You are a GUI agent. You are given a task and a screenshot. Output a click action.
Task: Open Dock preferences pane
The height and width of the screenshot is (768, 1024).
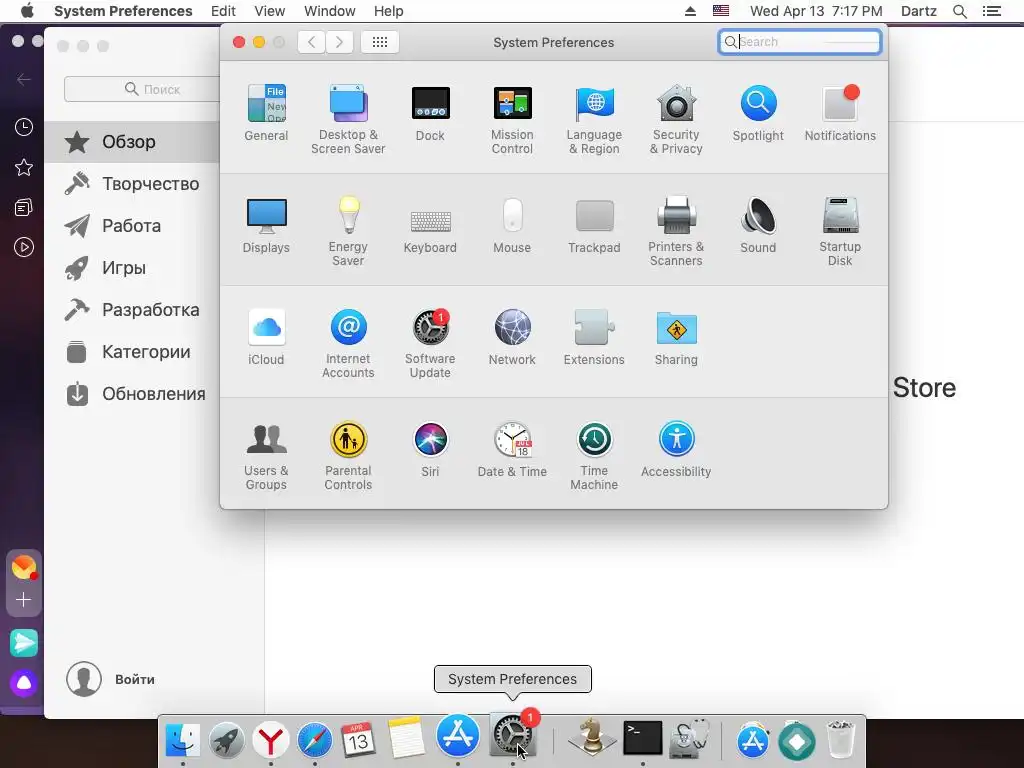pyautogui.click(x=430, y=113)
